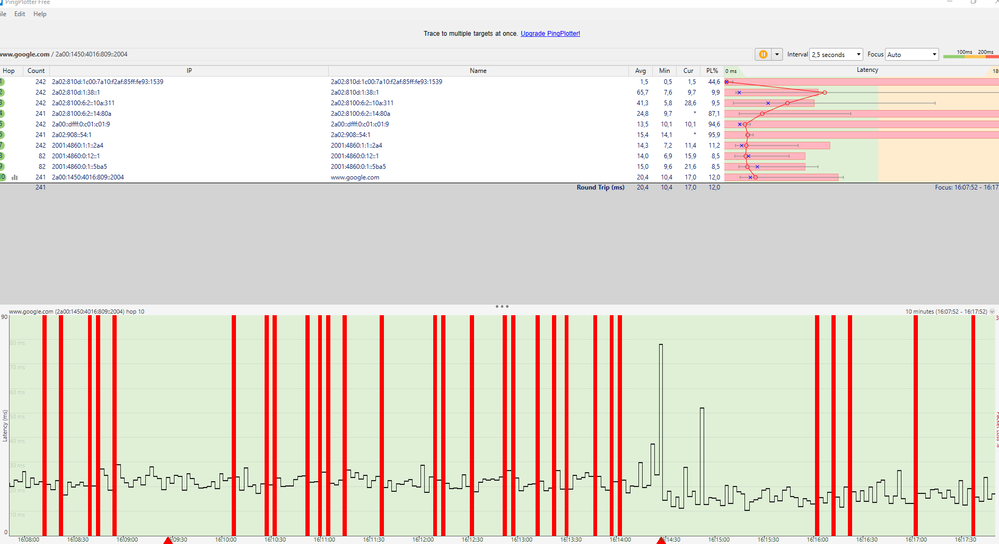Image resolution: width=999 pixels, height=544 pixels.
Task: Click the Latency graph column header
Action: [867, 70]
